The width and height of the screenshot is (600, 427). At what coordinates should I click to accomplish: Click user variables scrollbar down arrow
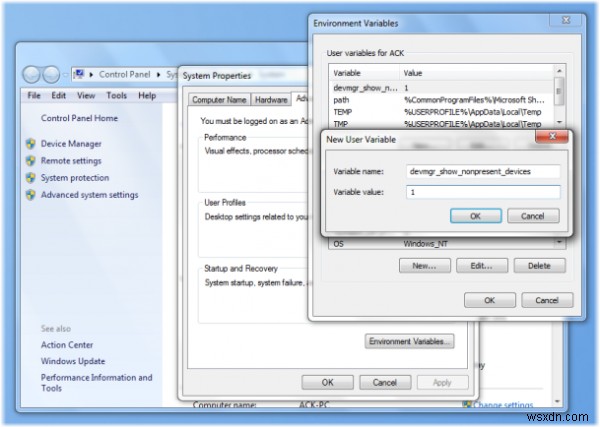(559, 122)
